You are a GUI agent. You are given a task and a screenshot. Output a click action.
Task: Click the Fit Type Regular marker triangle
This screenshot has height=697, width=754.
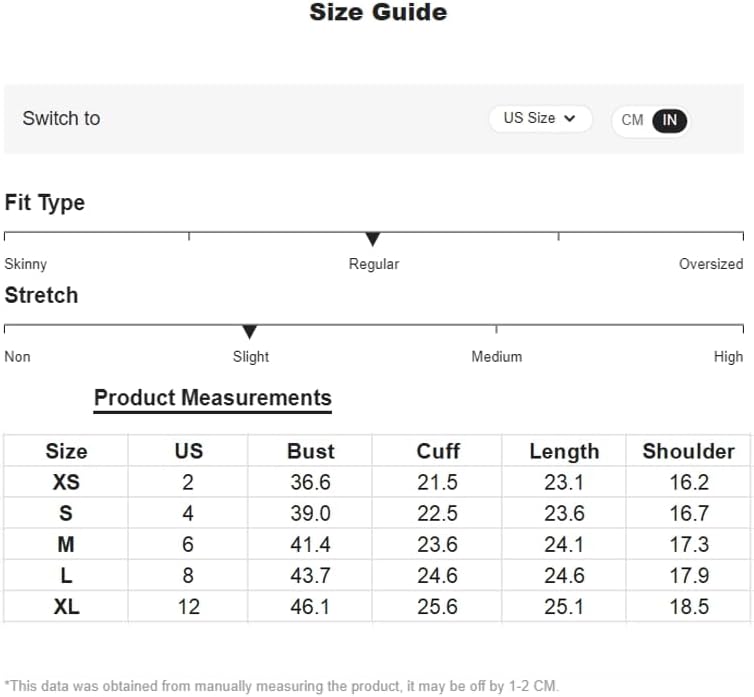(x=373, y=239)
